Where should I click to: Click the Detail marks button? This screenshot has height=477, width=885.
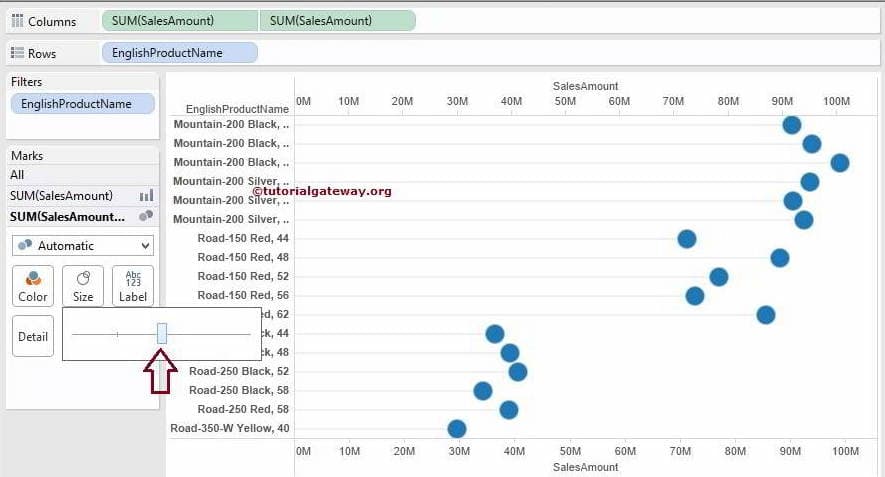[33, 336]
